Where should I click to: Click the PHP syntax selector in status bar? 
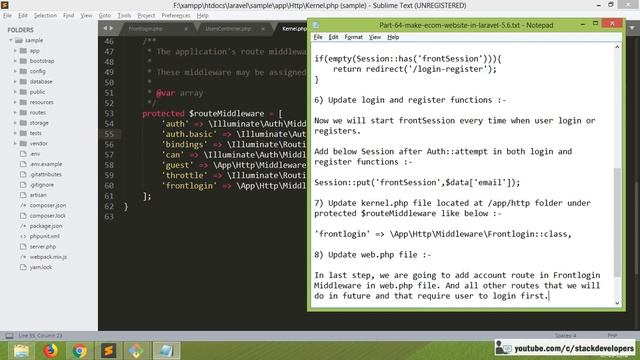pos(612,336)
